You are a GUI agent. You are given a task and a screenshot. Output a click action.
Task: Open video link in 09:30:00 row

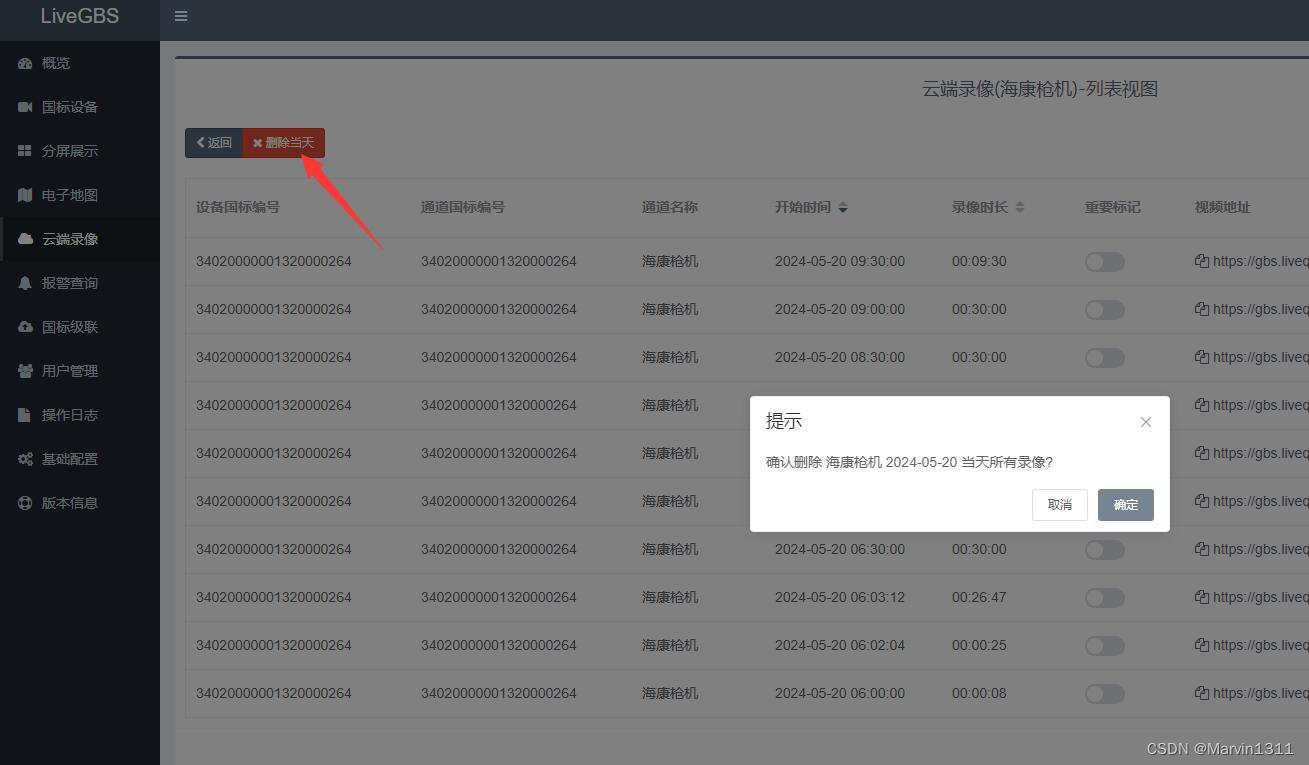tap(1260, 261)
